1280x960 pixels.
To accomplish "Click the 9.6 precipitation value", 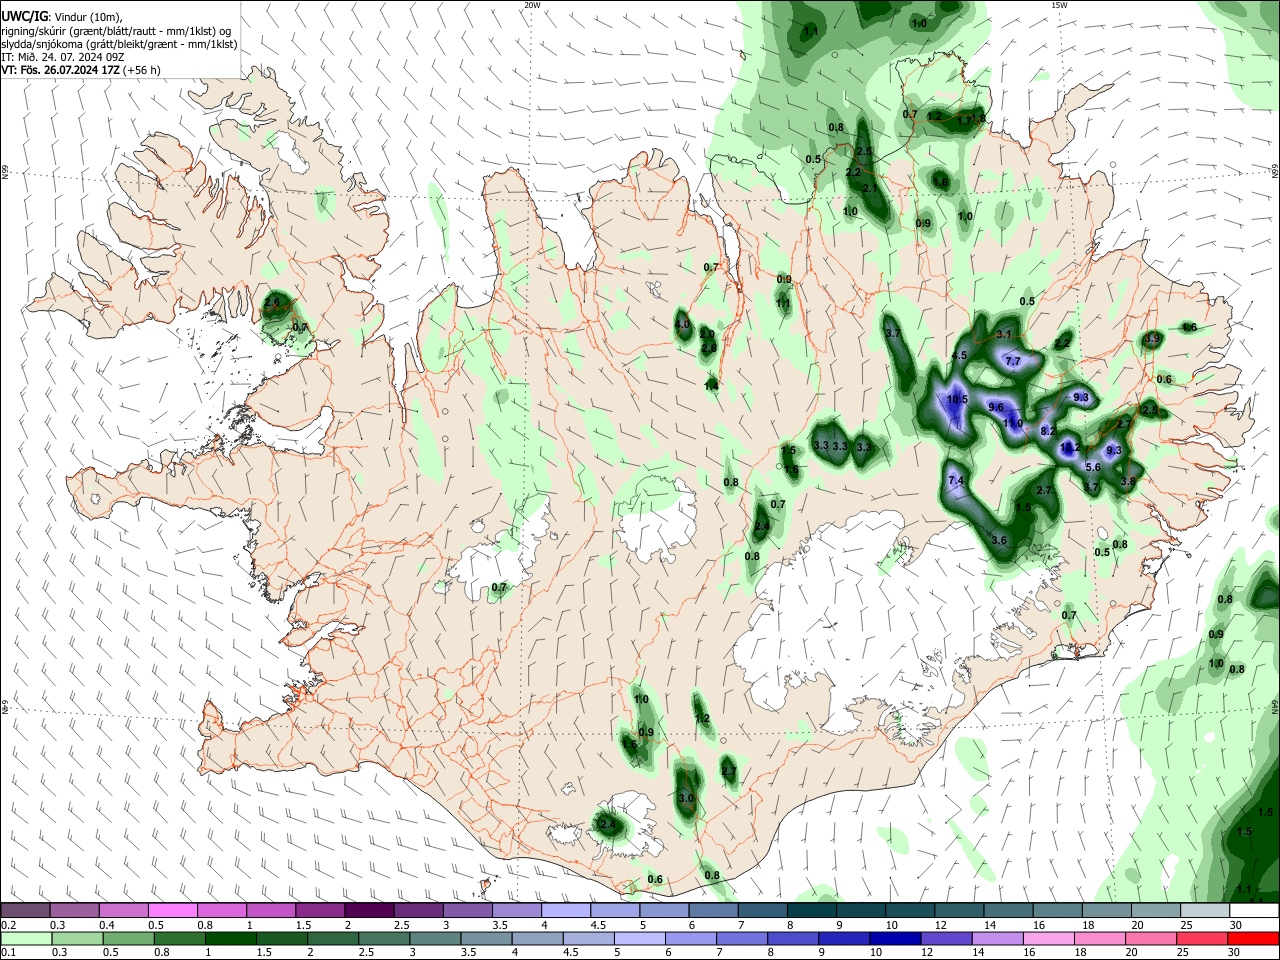I will (x=996, y=408).
